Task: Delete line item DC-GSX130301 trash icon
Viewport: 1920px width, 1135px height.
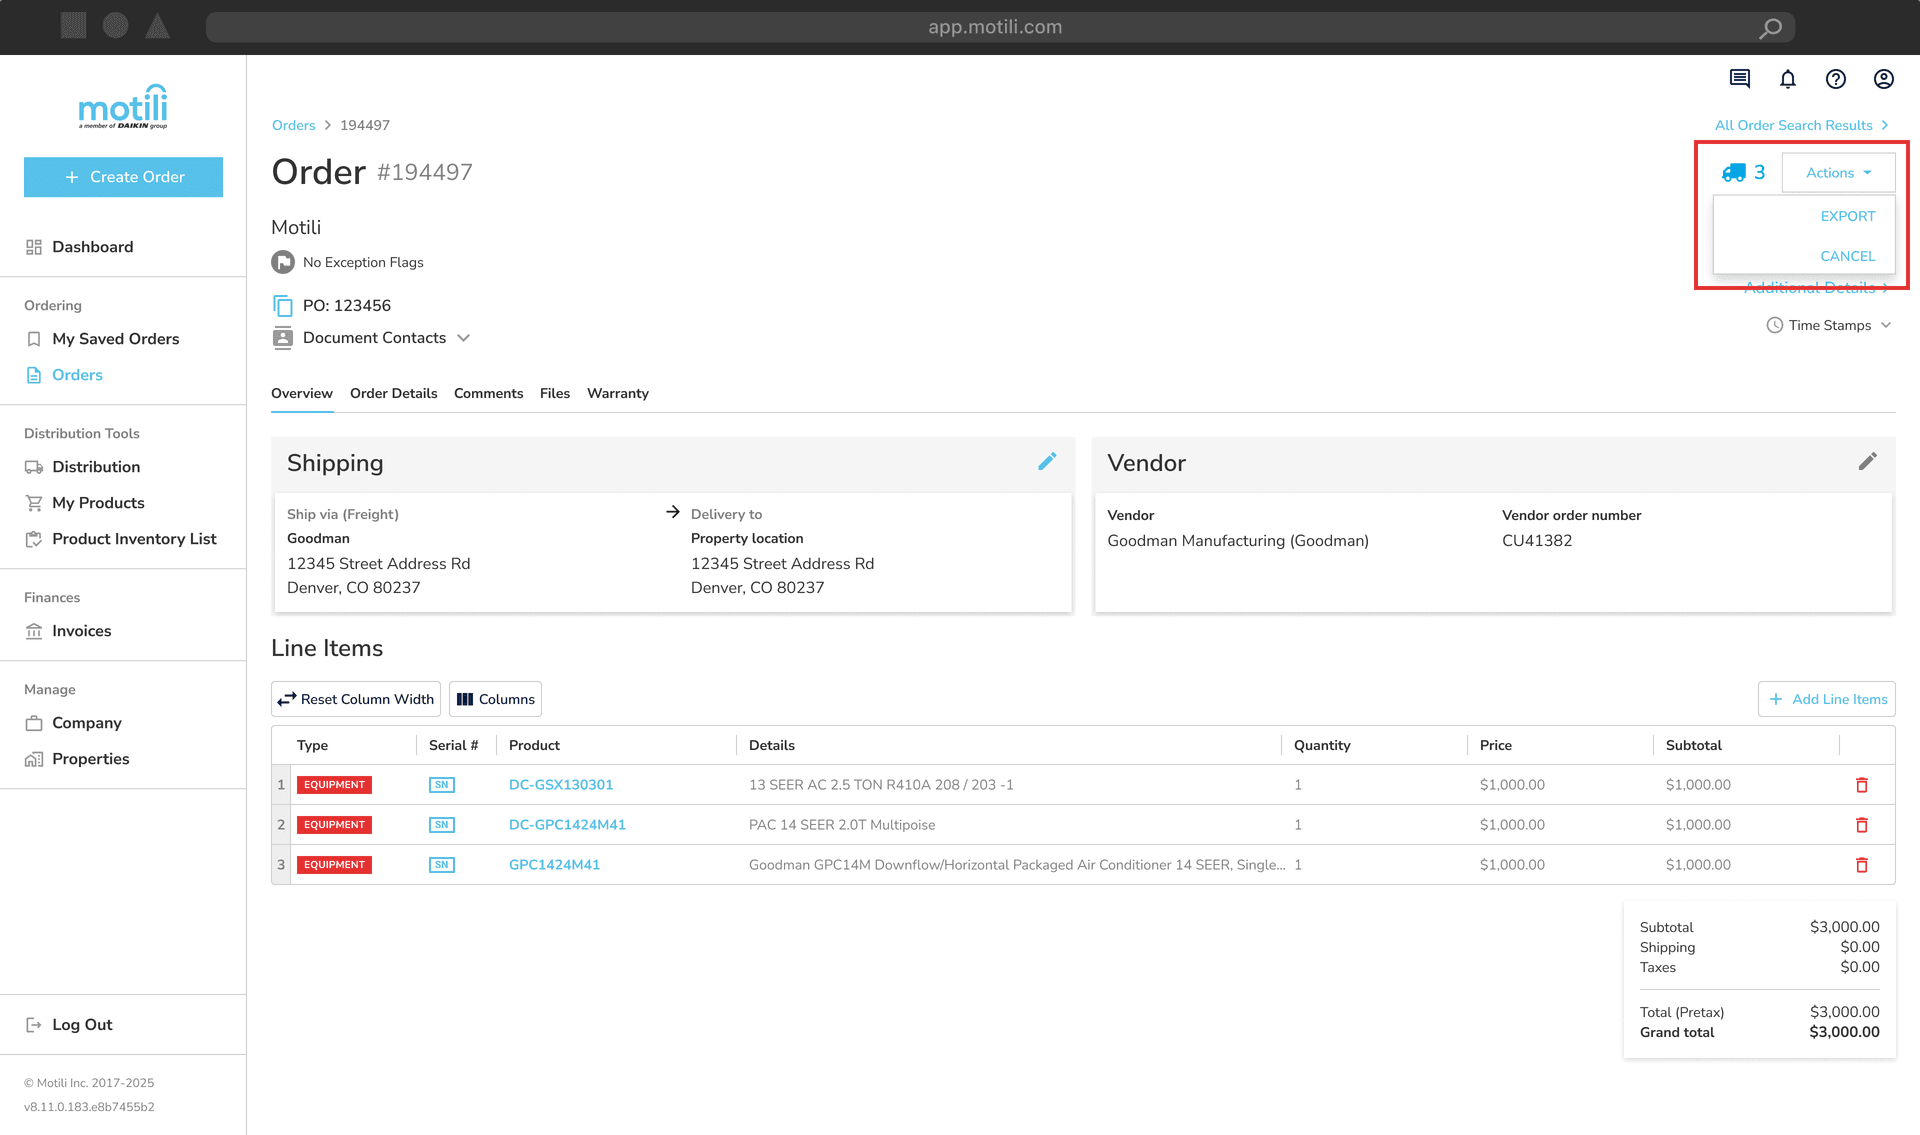Action: tap(1862, 785)
